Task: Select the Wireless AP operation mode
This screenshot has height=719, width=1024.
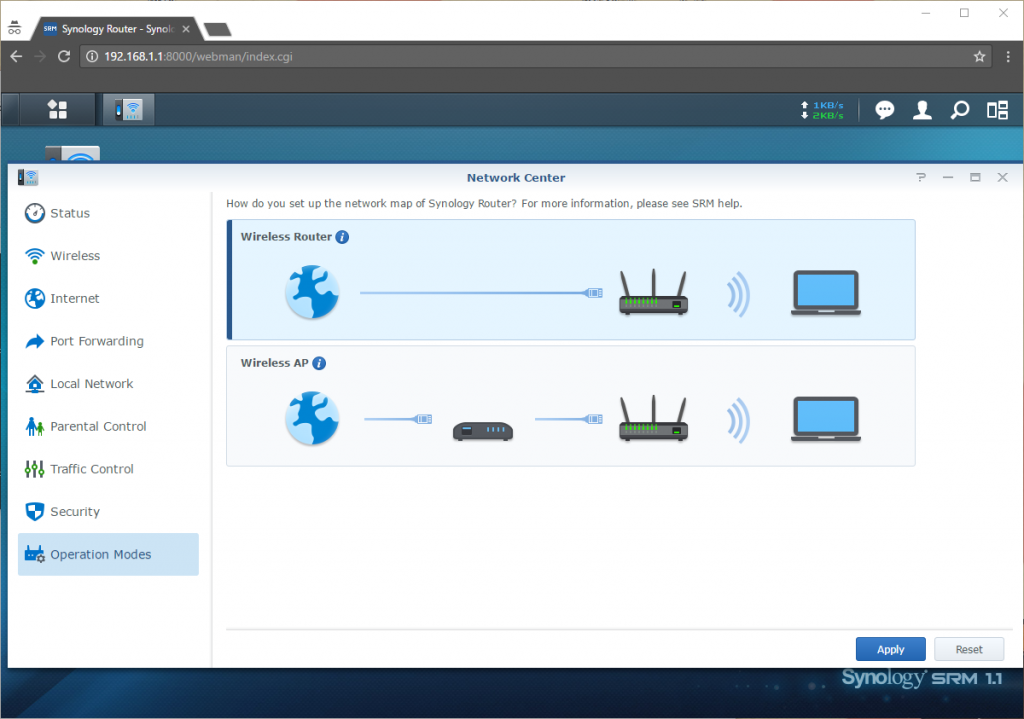Action: tap(571, 406)
